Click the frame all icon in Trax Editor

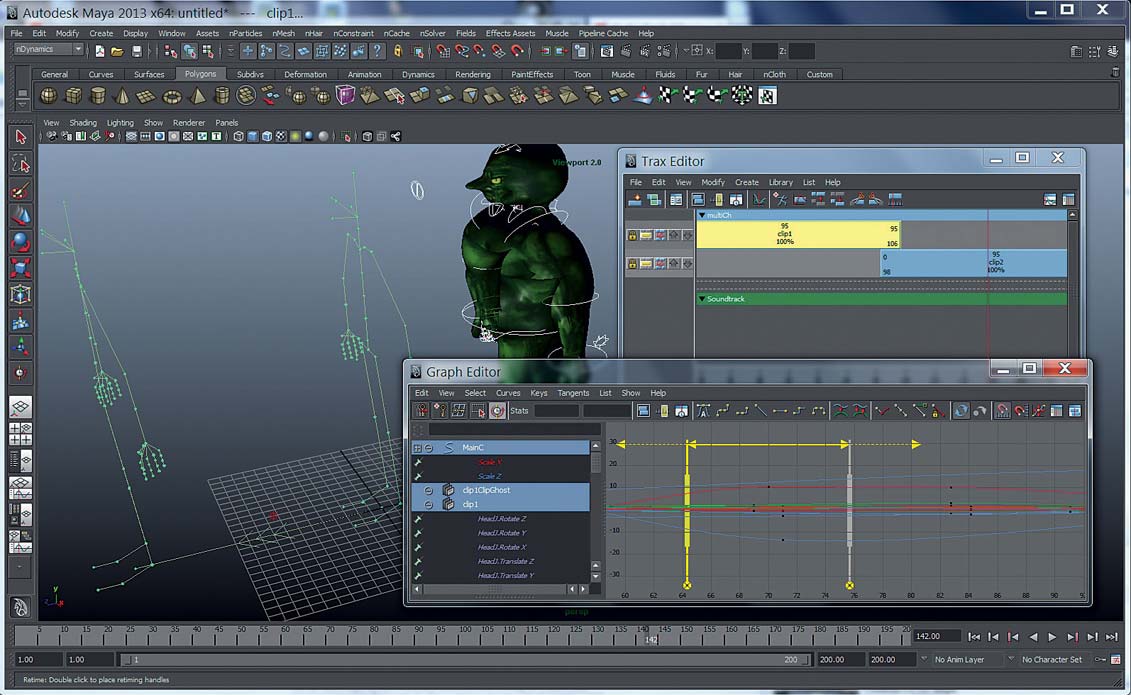(698, 200)
